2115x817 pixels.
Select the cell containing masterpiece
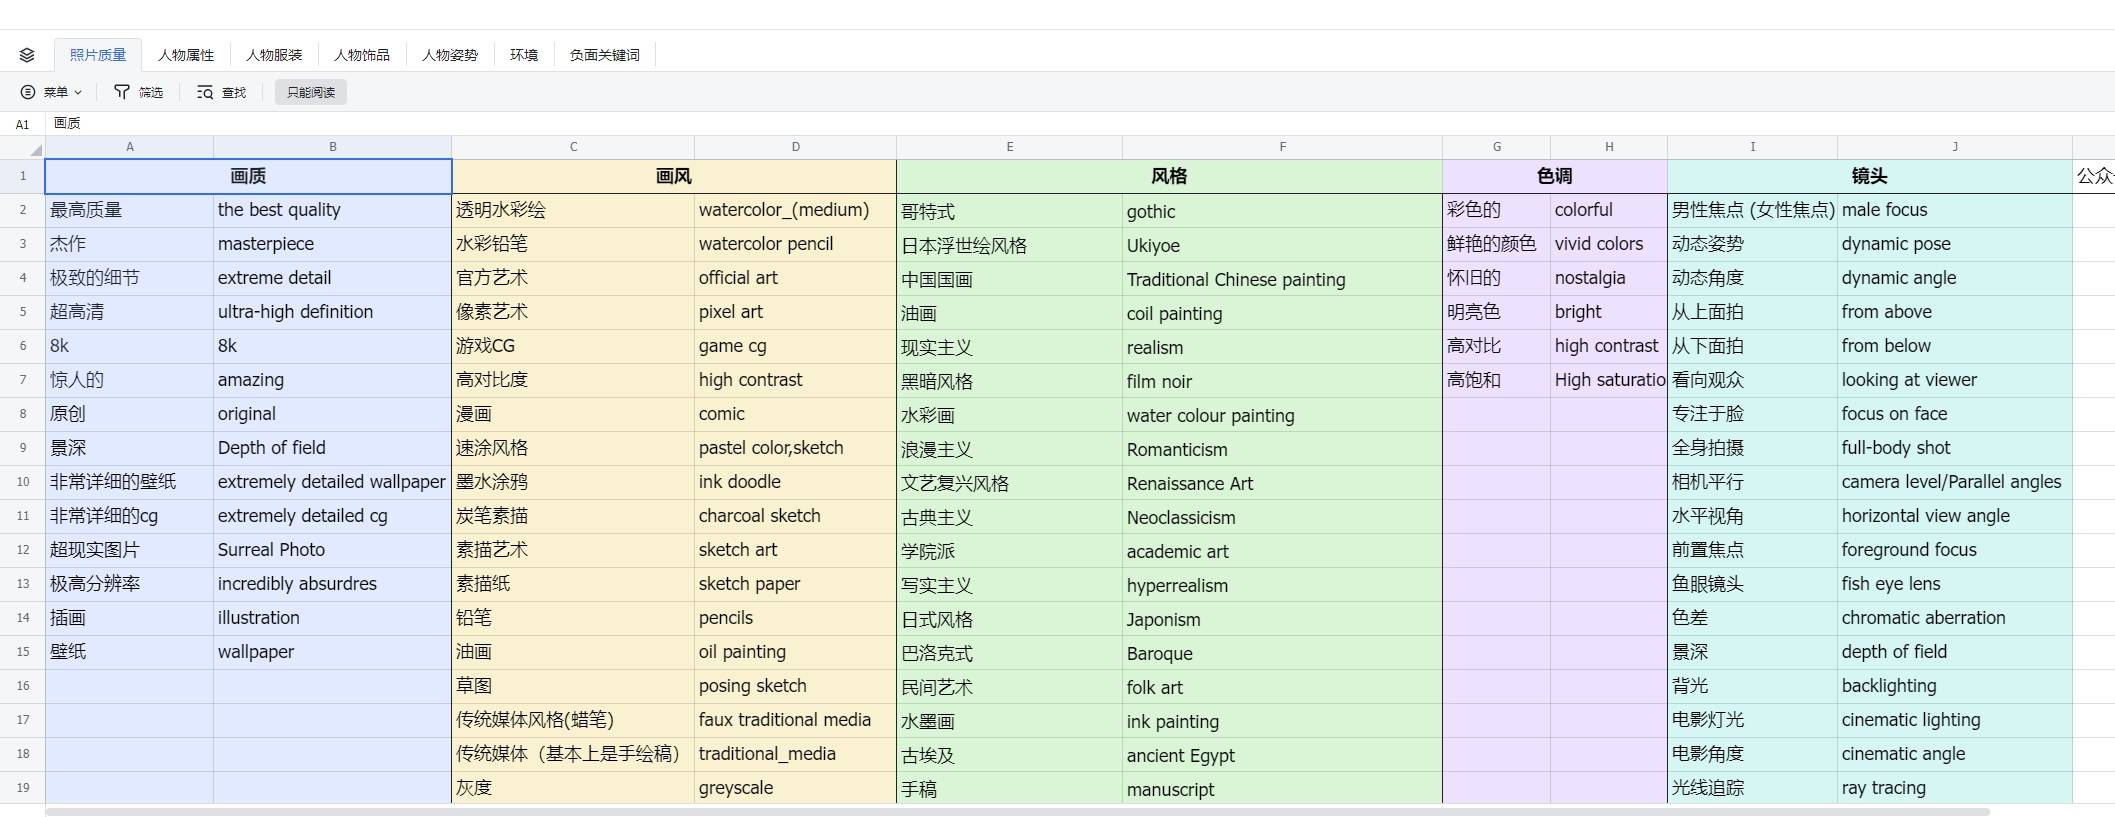point(331,244)
